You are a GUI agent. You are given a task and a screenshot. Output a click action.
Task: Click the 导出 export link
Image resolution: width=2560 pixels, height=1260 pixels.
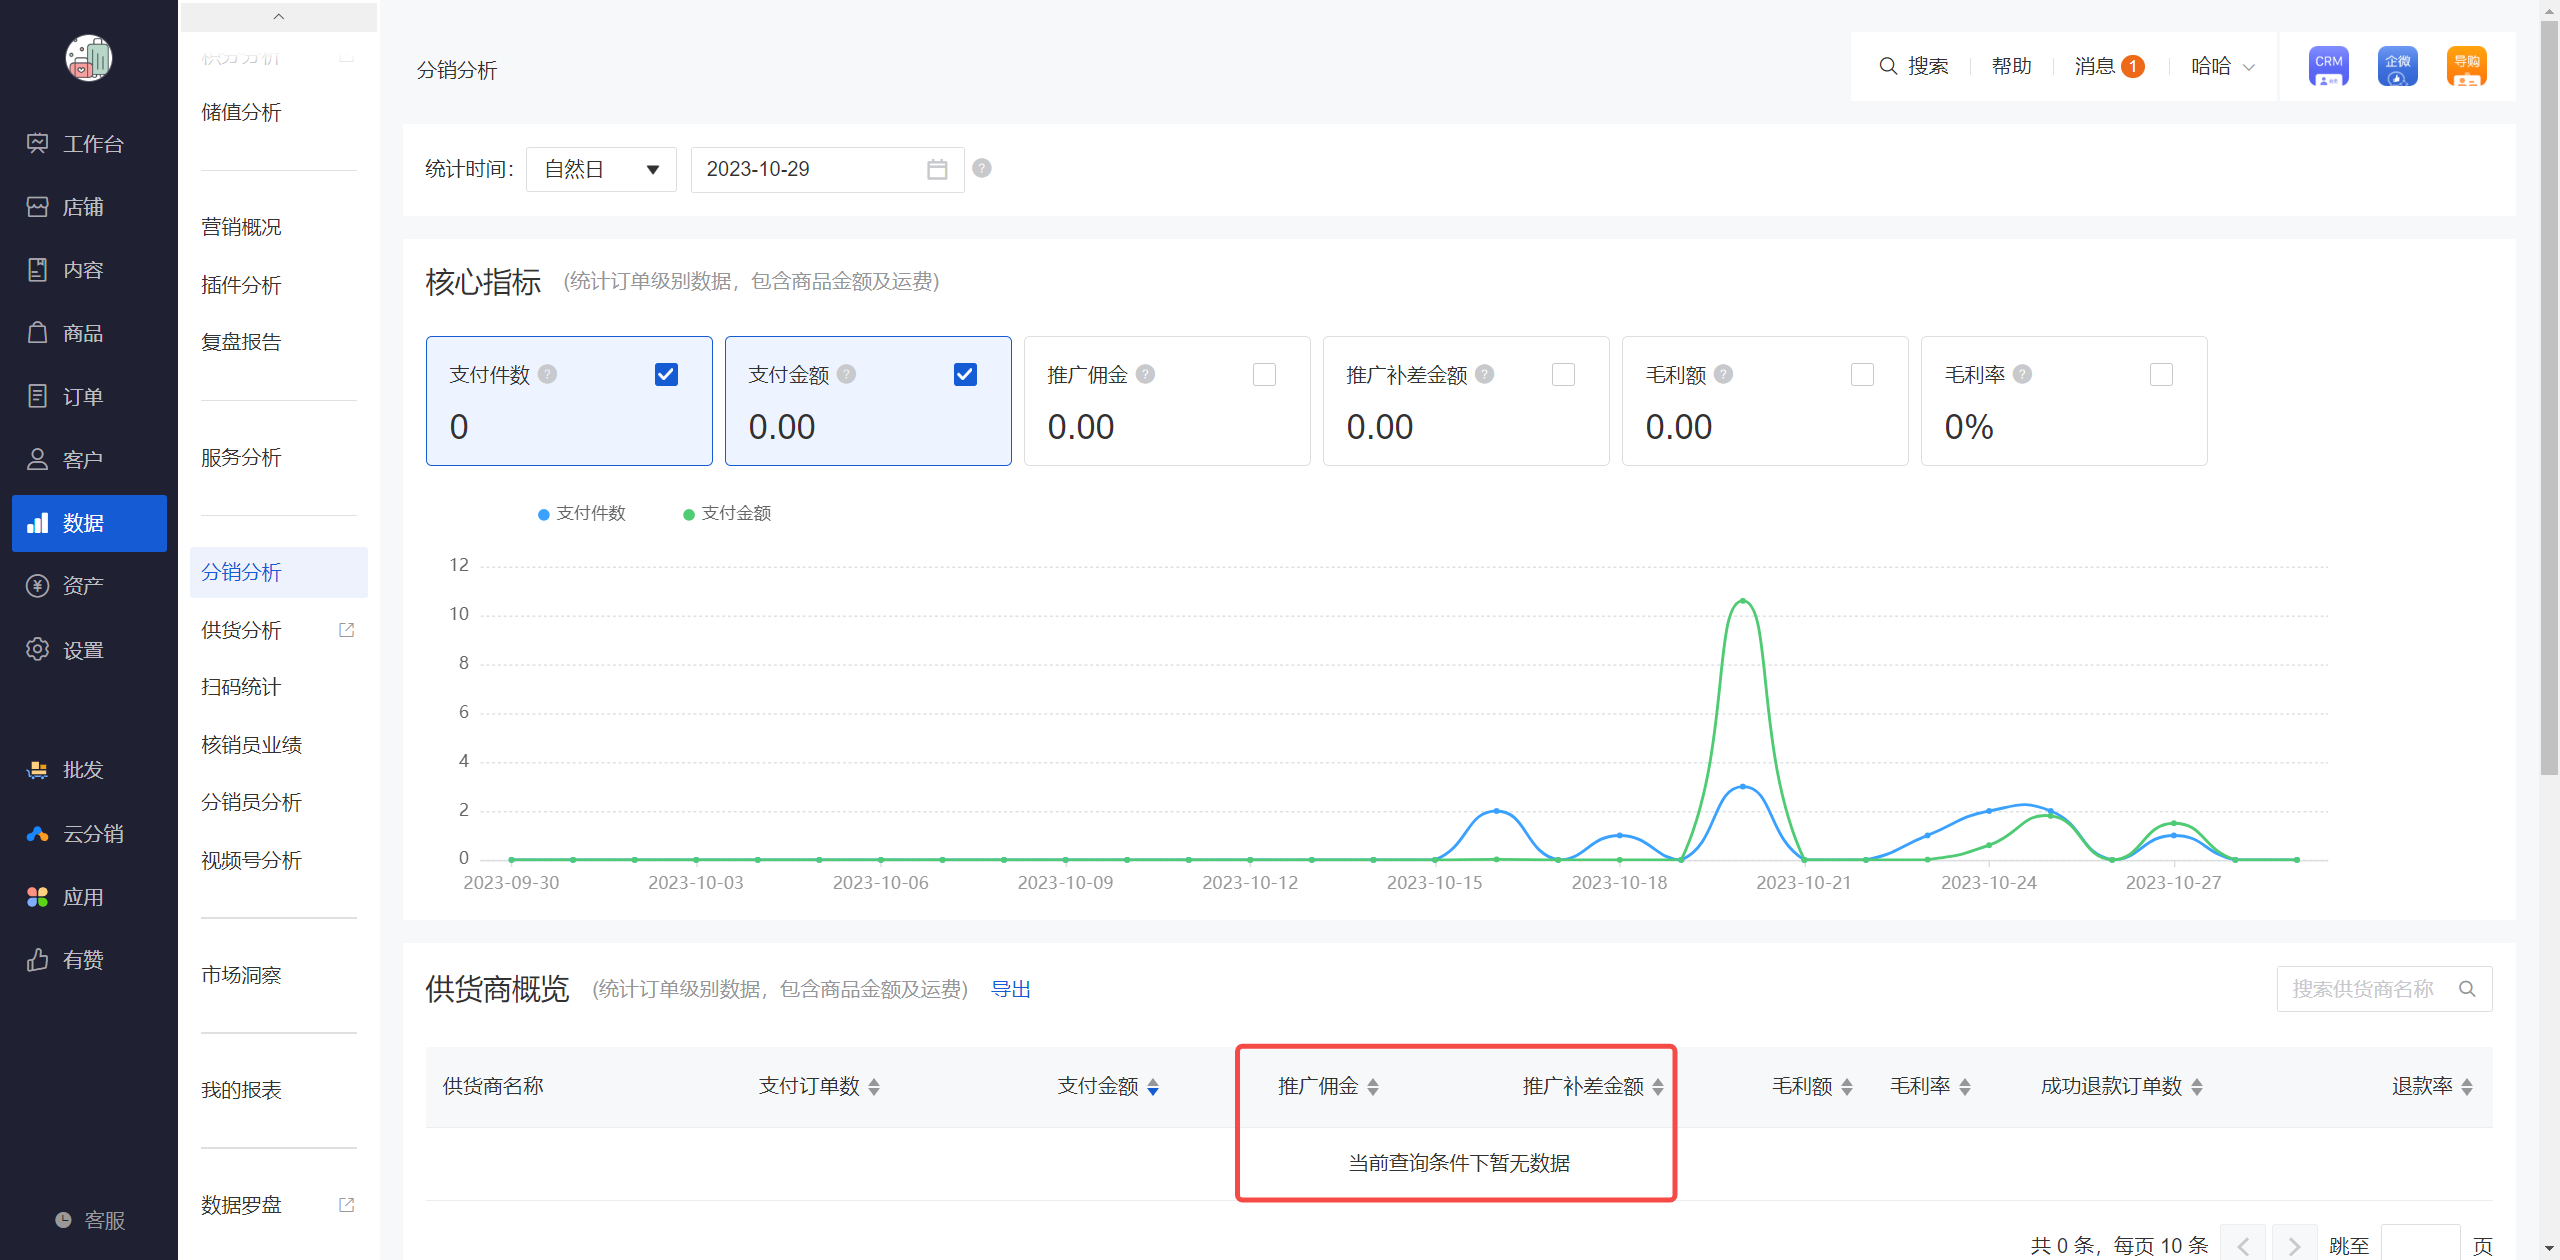coord(1010,989)
